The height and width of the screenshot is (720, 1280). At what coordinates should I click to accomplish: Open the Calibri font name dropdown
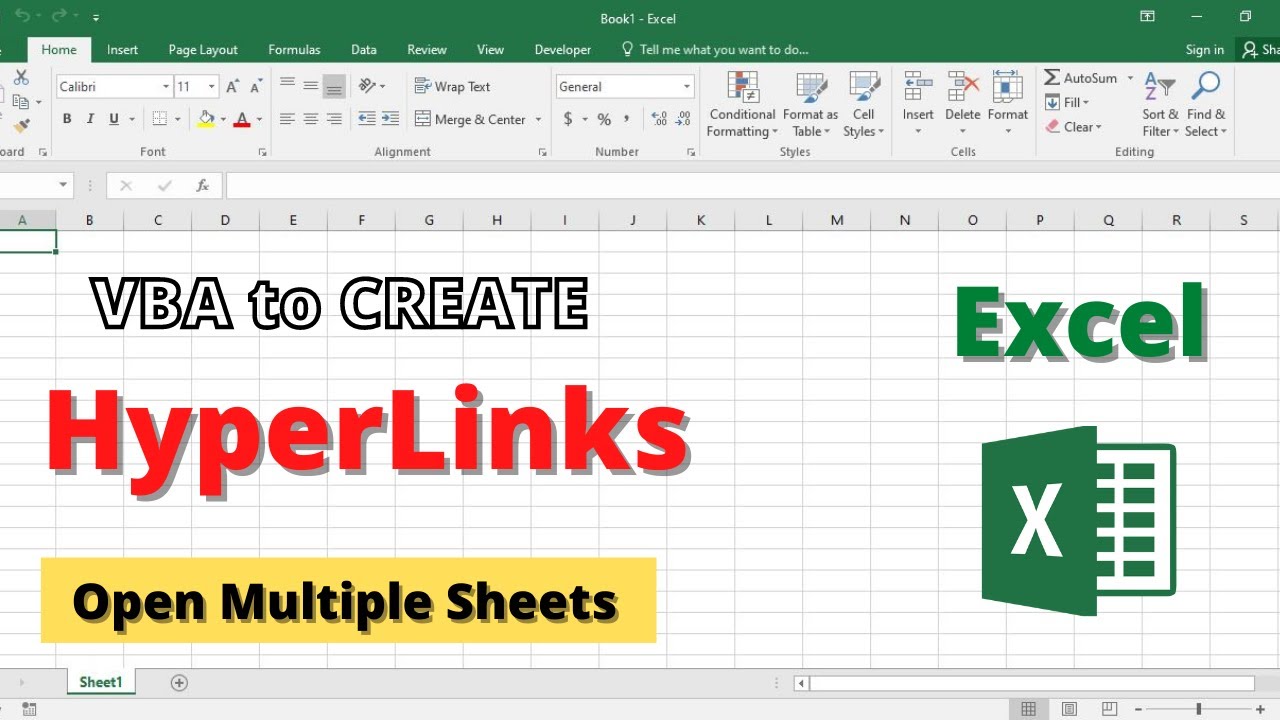pyautogui.click(x=166, y=87)
